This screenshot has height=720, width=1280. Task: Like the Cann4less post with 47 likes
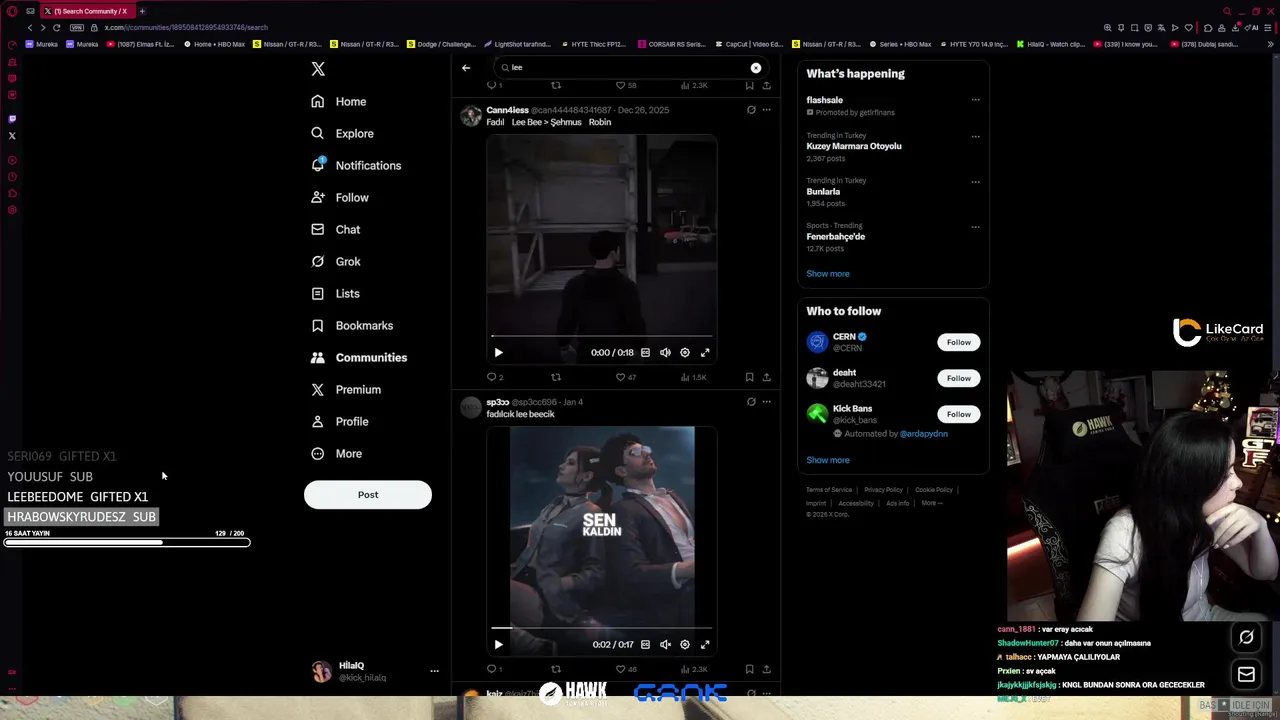tap(625, 377)
